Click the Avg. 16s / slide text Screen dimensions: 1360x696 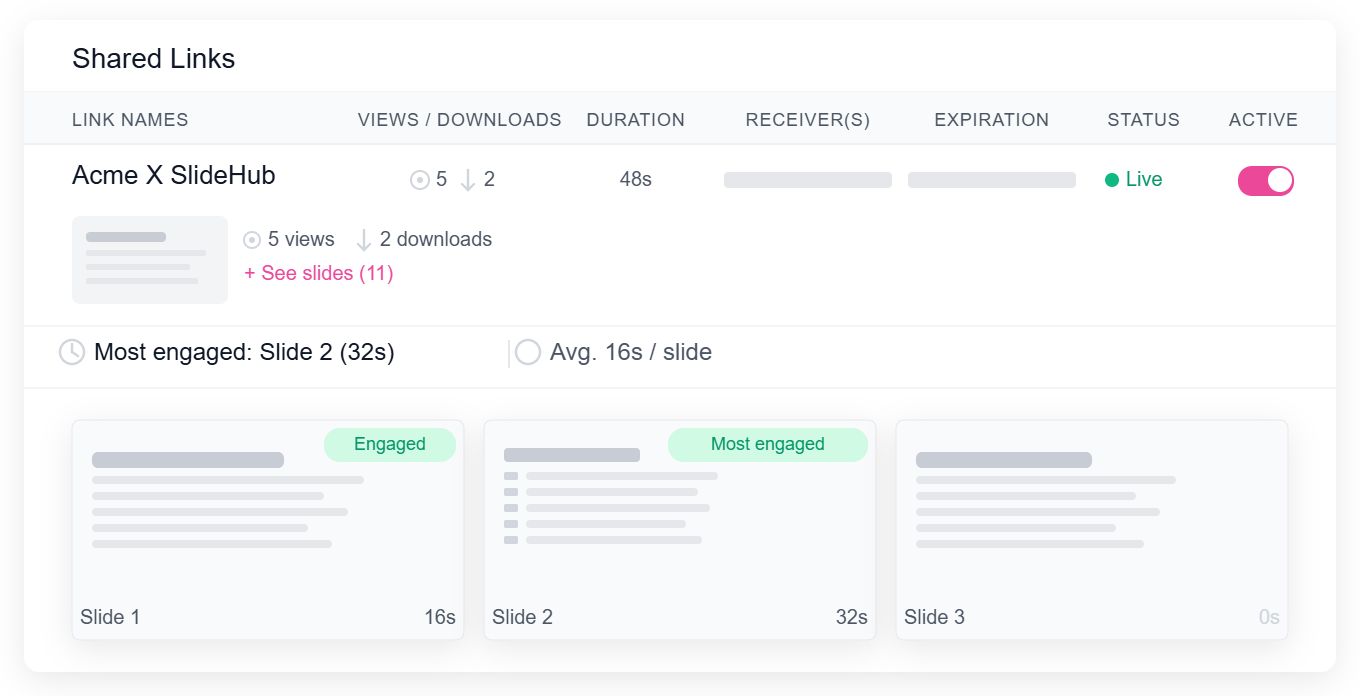tap(631, 352)
